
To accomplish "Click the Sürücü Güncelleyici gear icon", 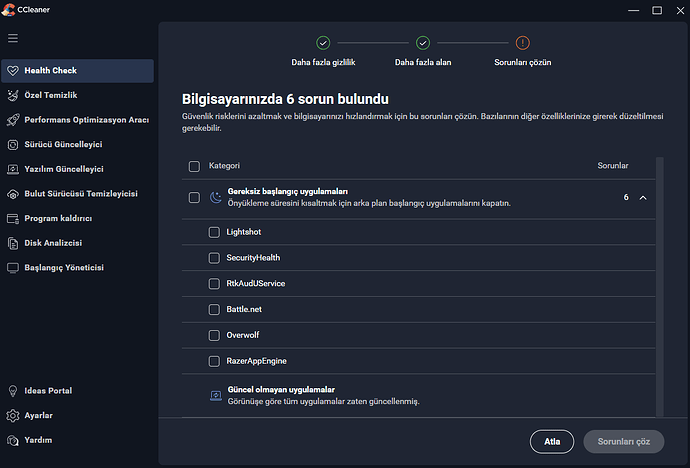I will pos(13,145).
